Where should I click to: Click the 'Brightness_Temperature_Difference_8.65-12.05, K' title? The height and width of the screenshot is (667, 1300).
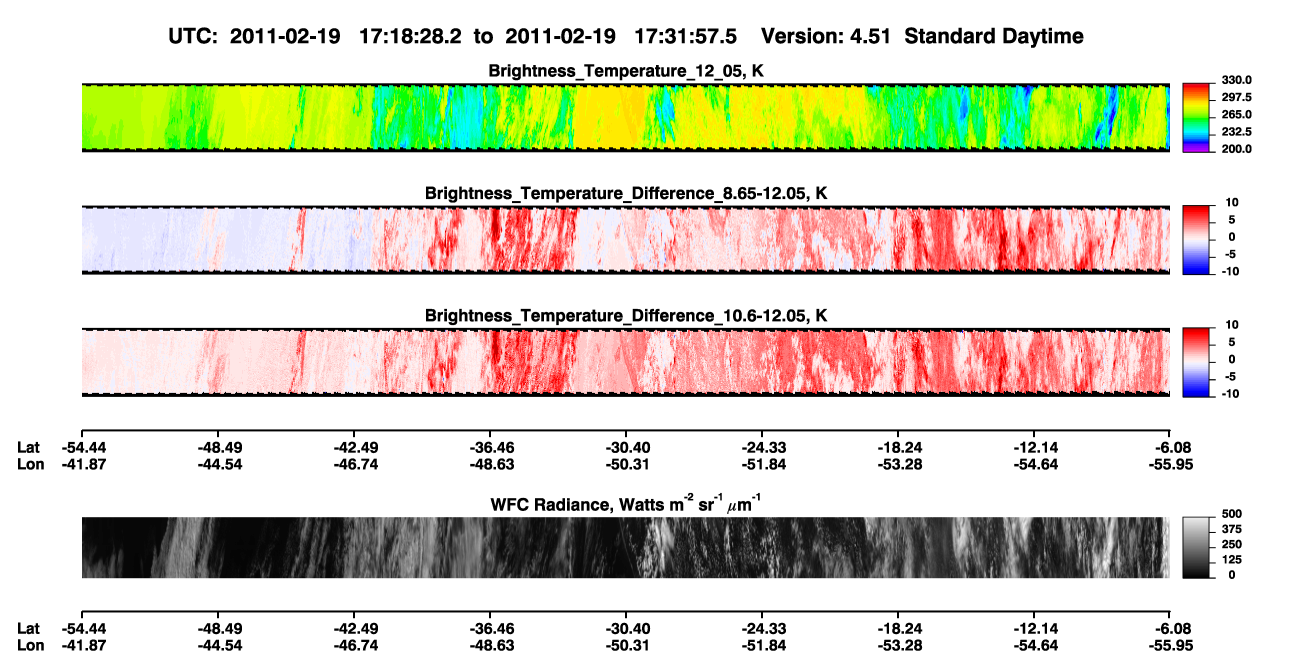(x=626, y=193)
